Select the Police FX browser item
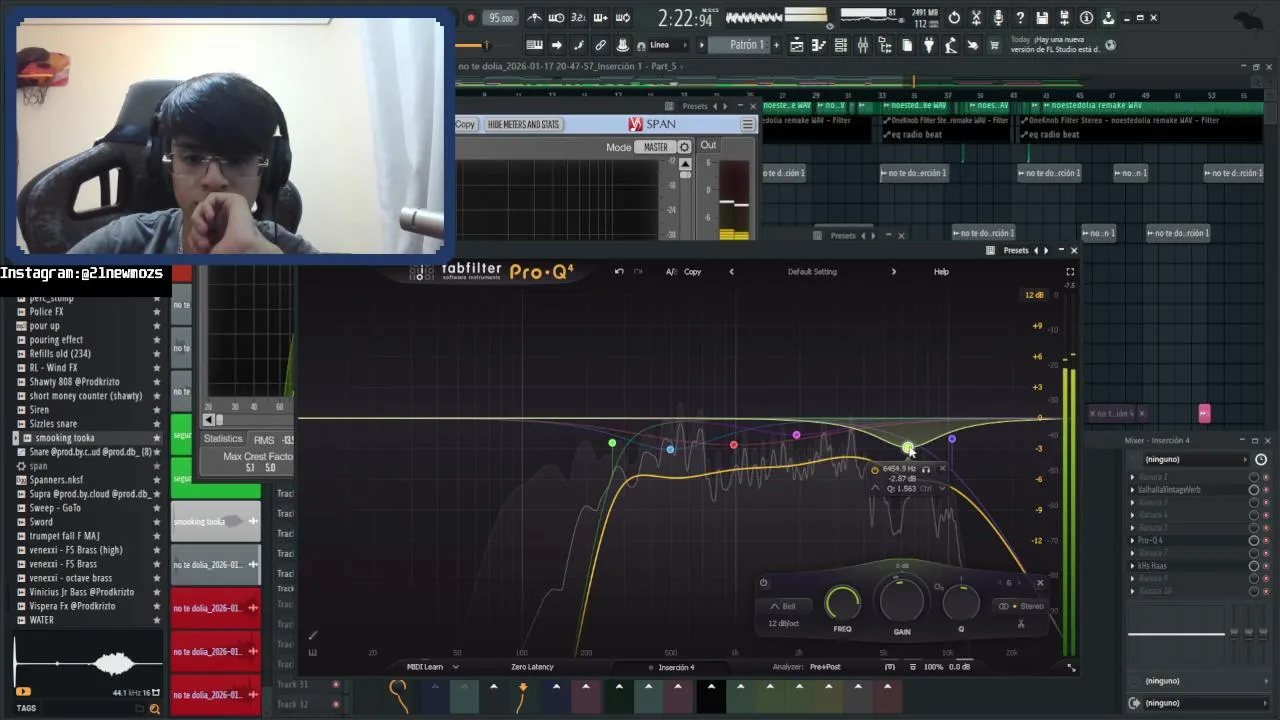This screenshot has height=720, width=1280. (x=46, y=312)
